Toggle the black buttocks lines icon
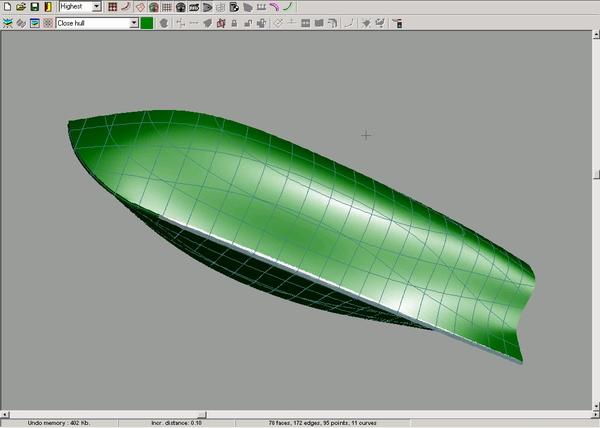 pos(194,7)
